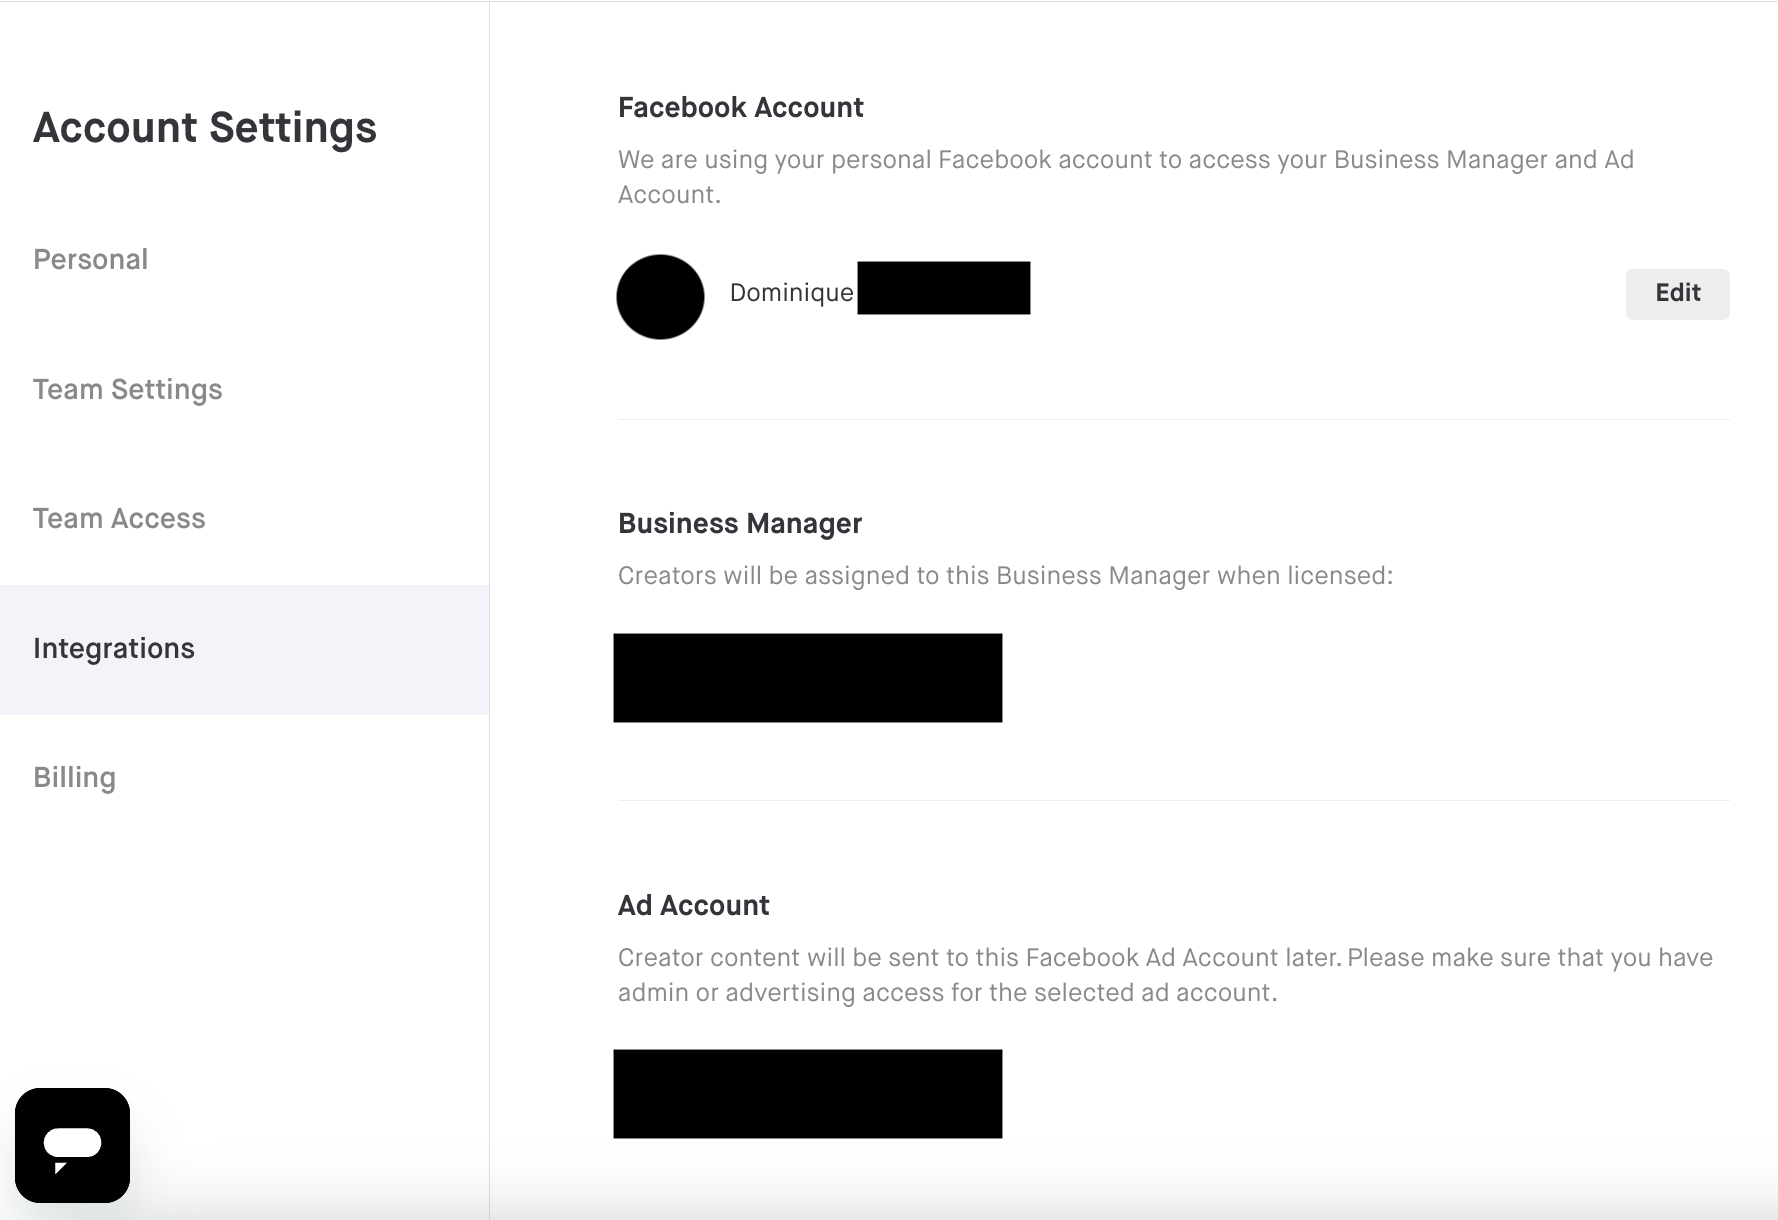Screen dimensions: 1778x1220
Task: Open the chat support widget
Action: tap(72, 1145)
